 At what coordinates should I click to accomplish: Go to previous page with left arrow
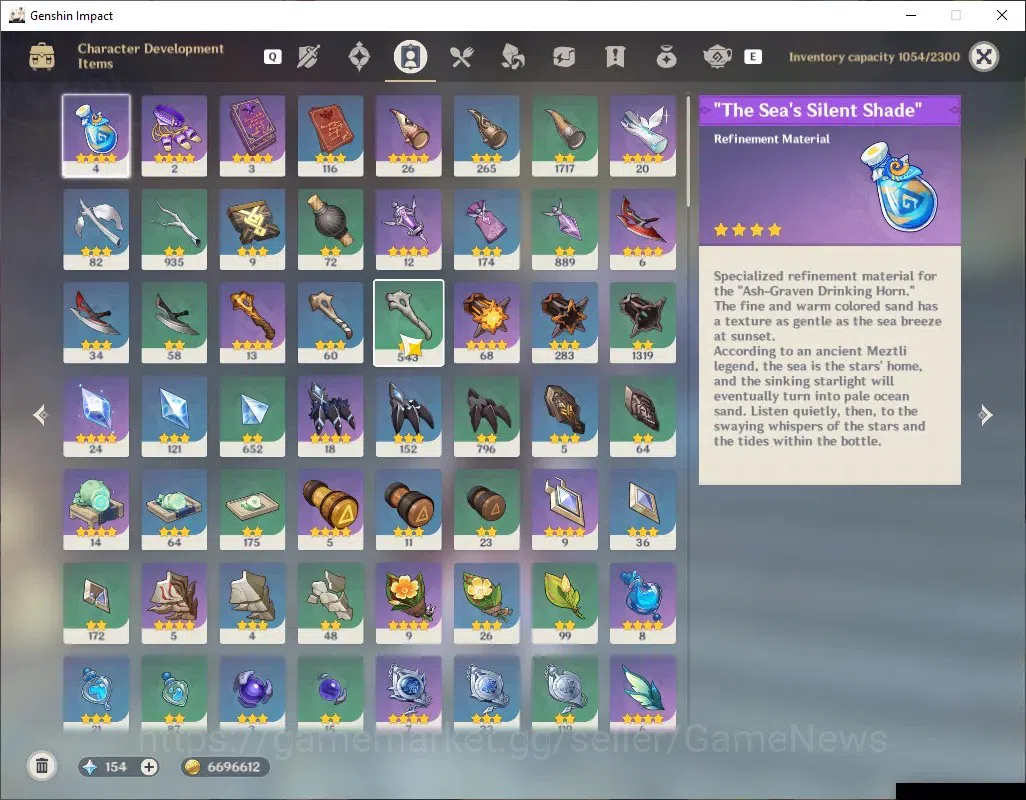pos(41,415)
